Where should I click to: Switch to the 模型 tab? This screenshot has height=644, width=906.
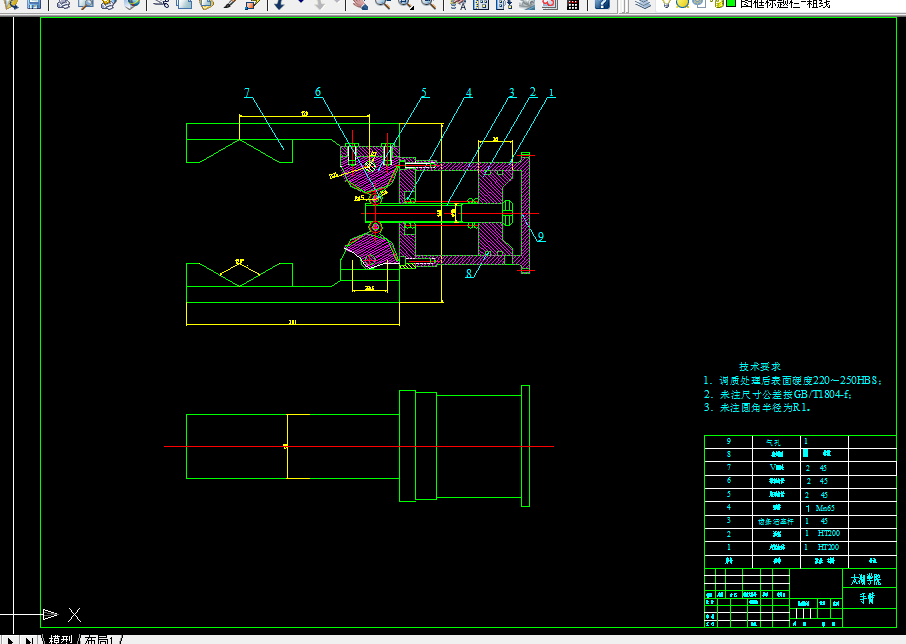[61, 639]
